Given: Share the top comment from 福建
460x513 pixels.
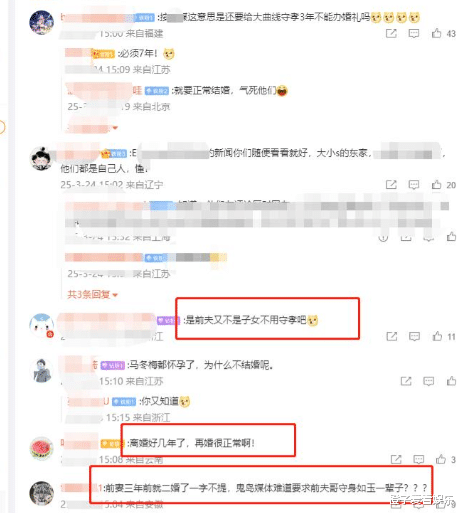Looking at the screenshot, I should [391, 33].
